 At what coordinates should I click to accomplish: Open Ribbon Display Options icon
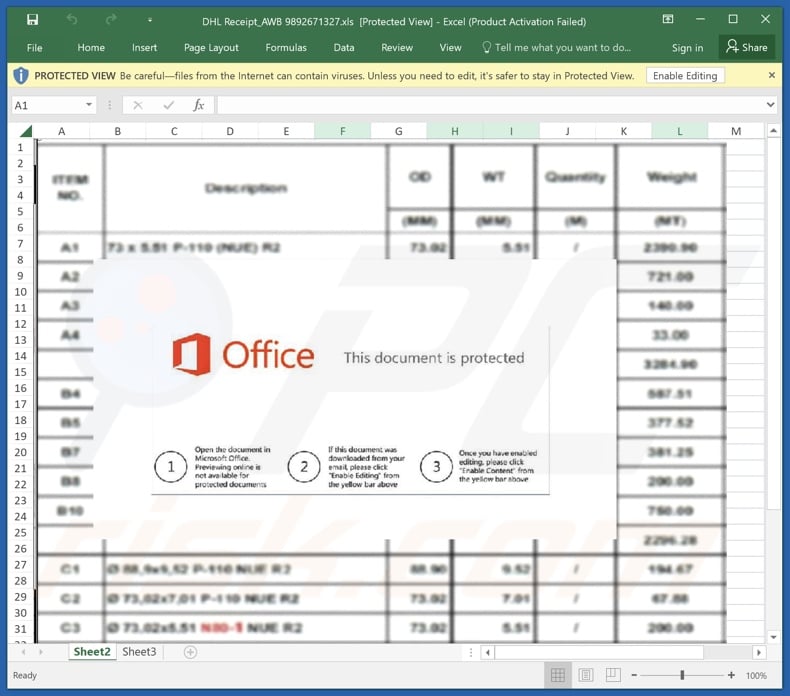click(x=668, y=19)
